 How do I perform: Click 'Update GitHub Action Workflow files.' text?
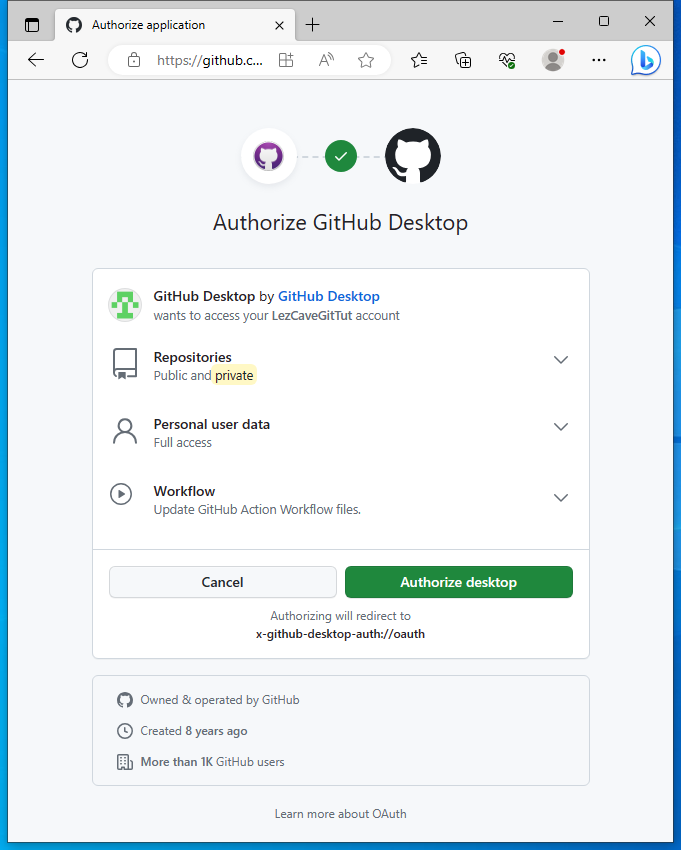click(257, 510)
